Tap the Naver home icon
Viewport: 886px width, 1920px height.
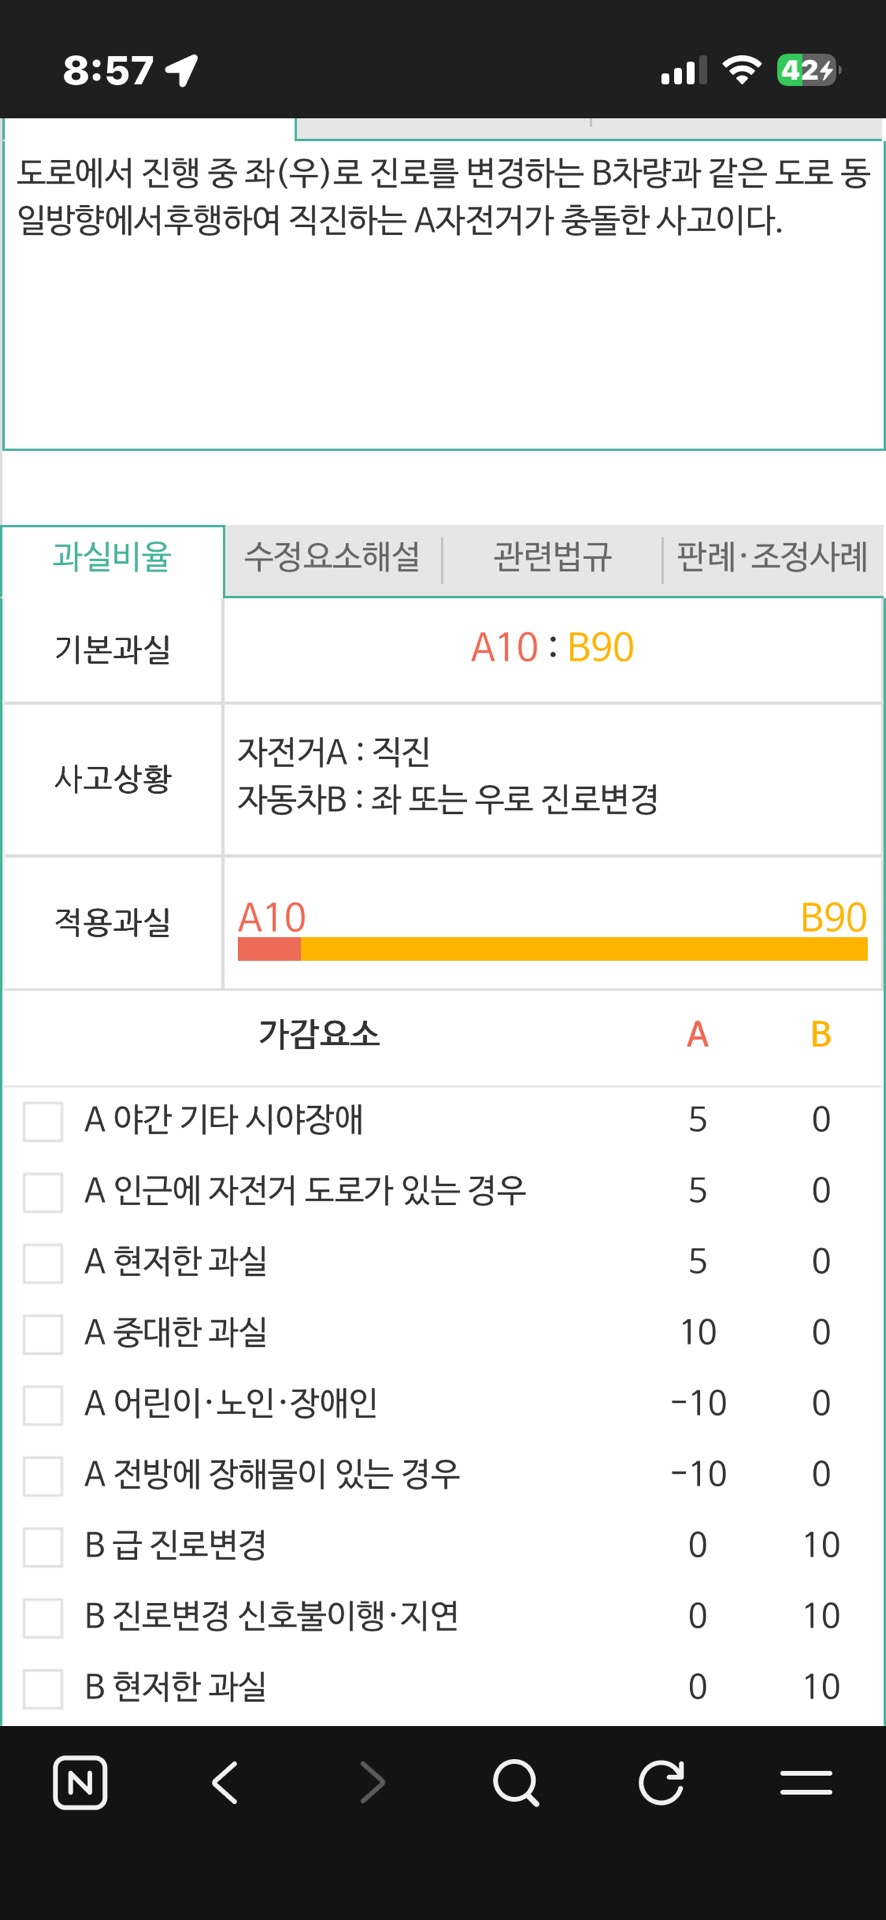point(80,1782)
